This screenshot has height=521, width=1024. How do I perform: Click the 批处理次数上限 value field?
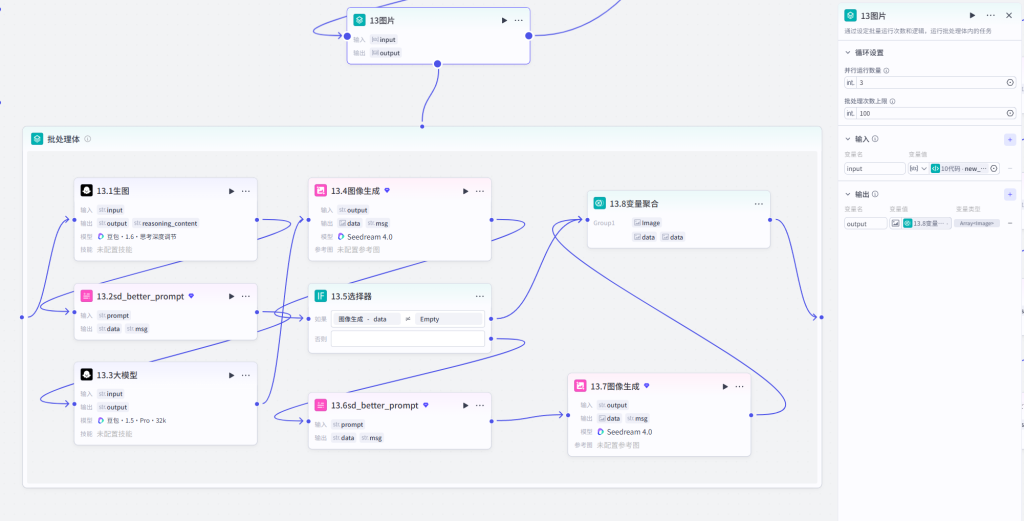(930, 114)
